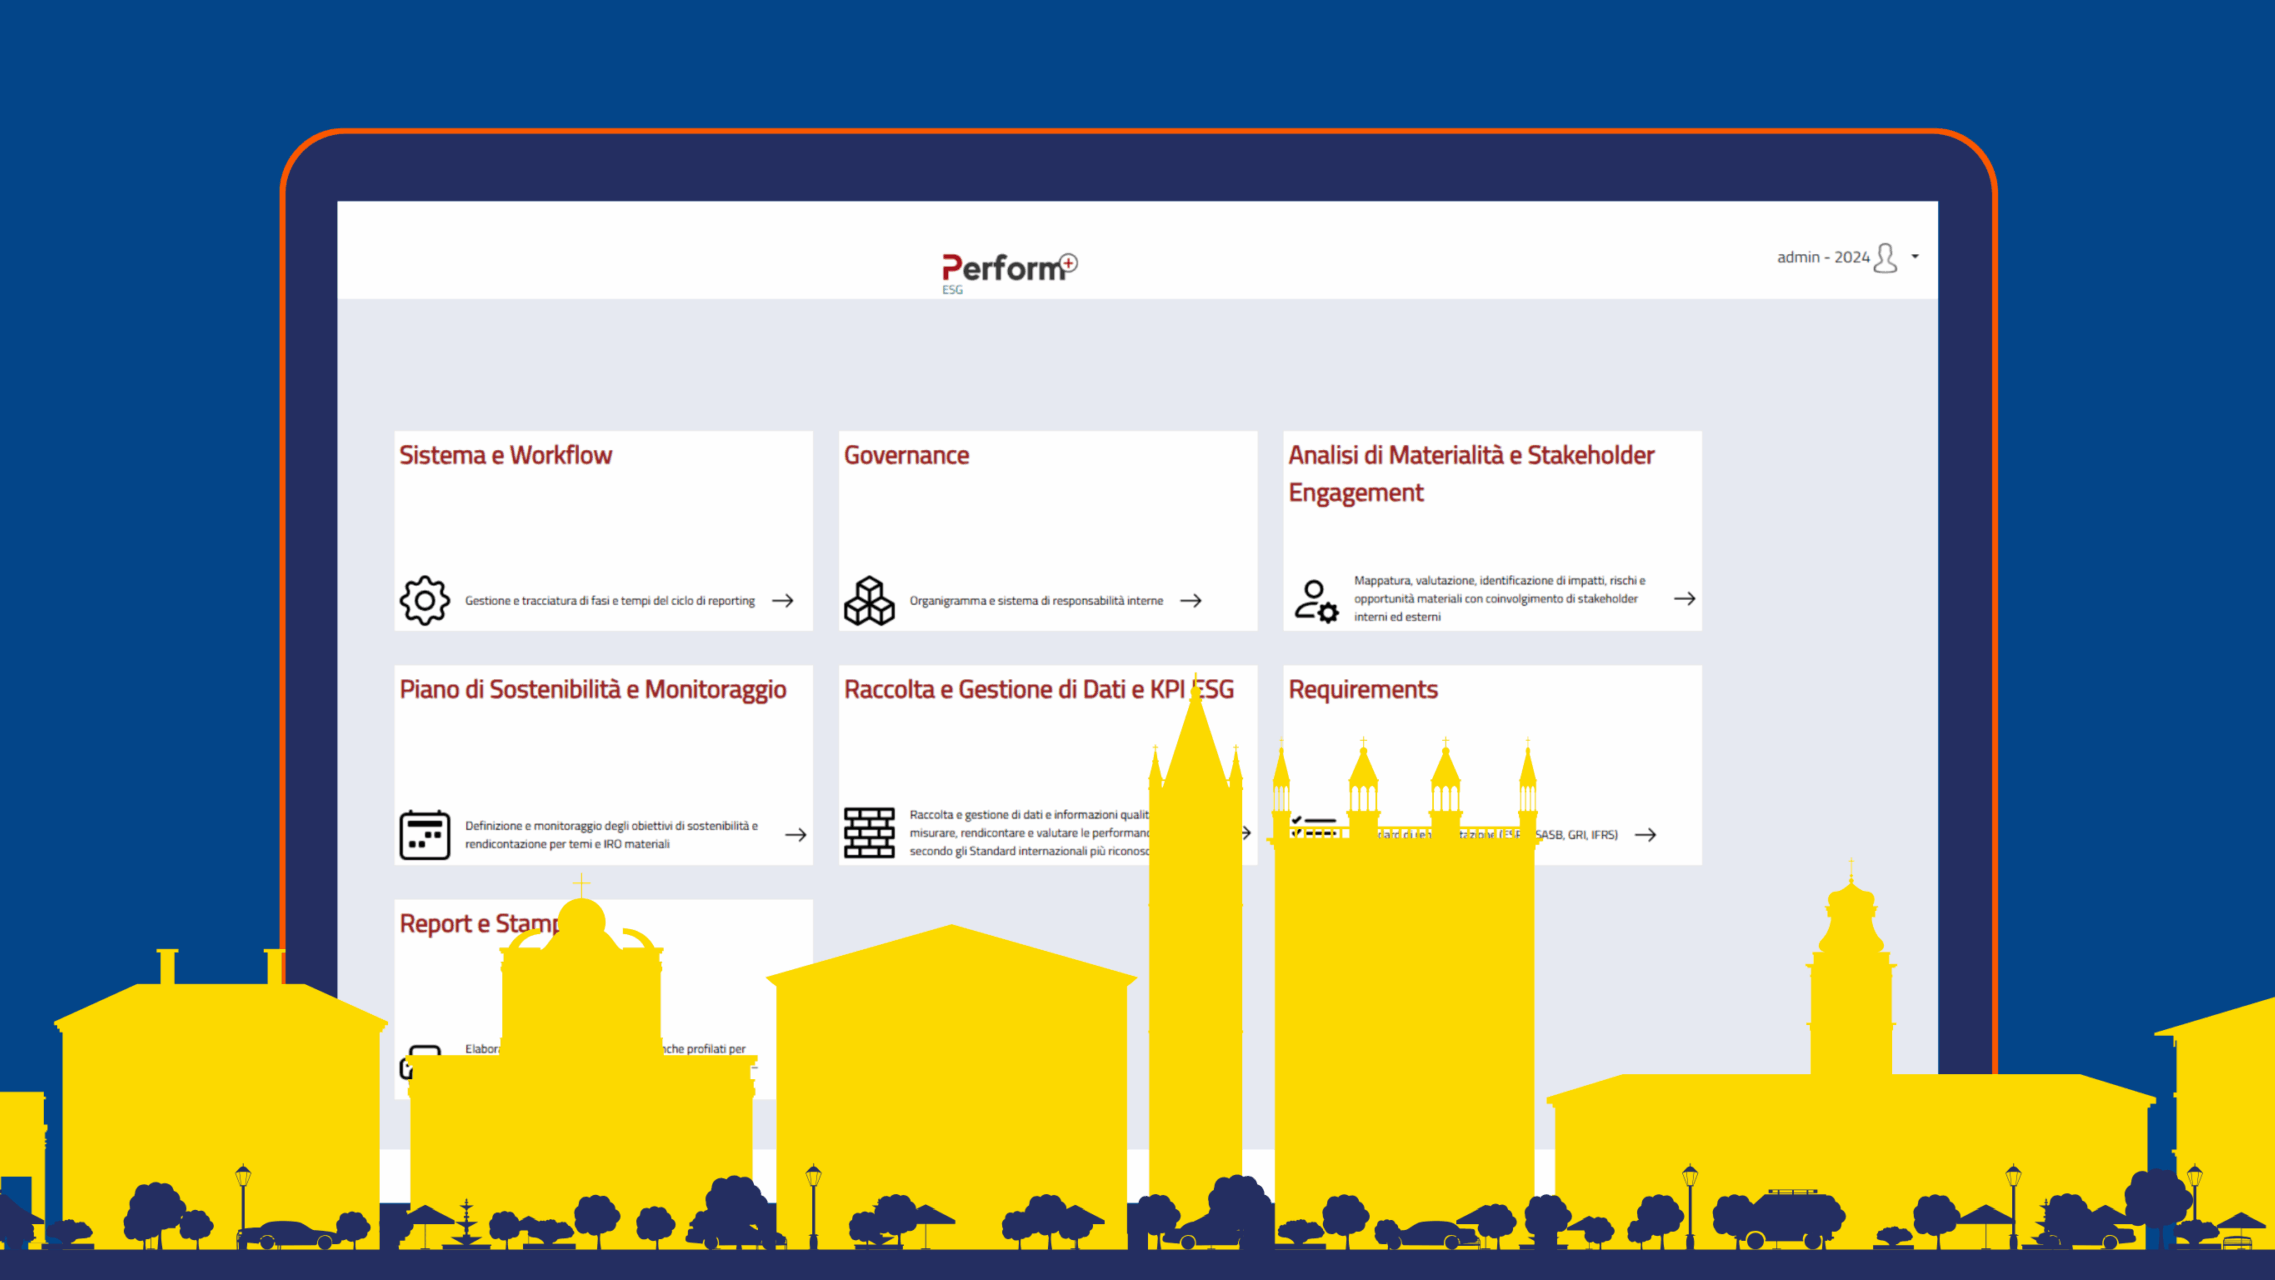Click arrow beside Governance organigramma text

[x=1190, y=600]
